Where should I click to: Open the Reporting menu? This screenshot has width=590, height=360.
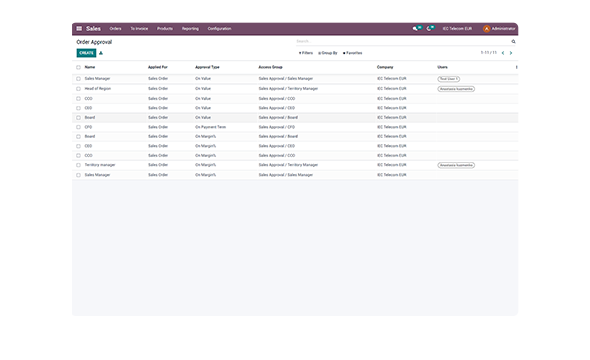point(190,29)
